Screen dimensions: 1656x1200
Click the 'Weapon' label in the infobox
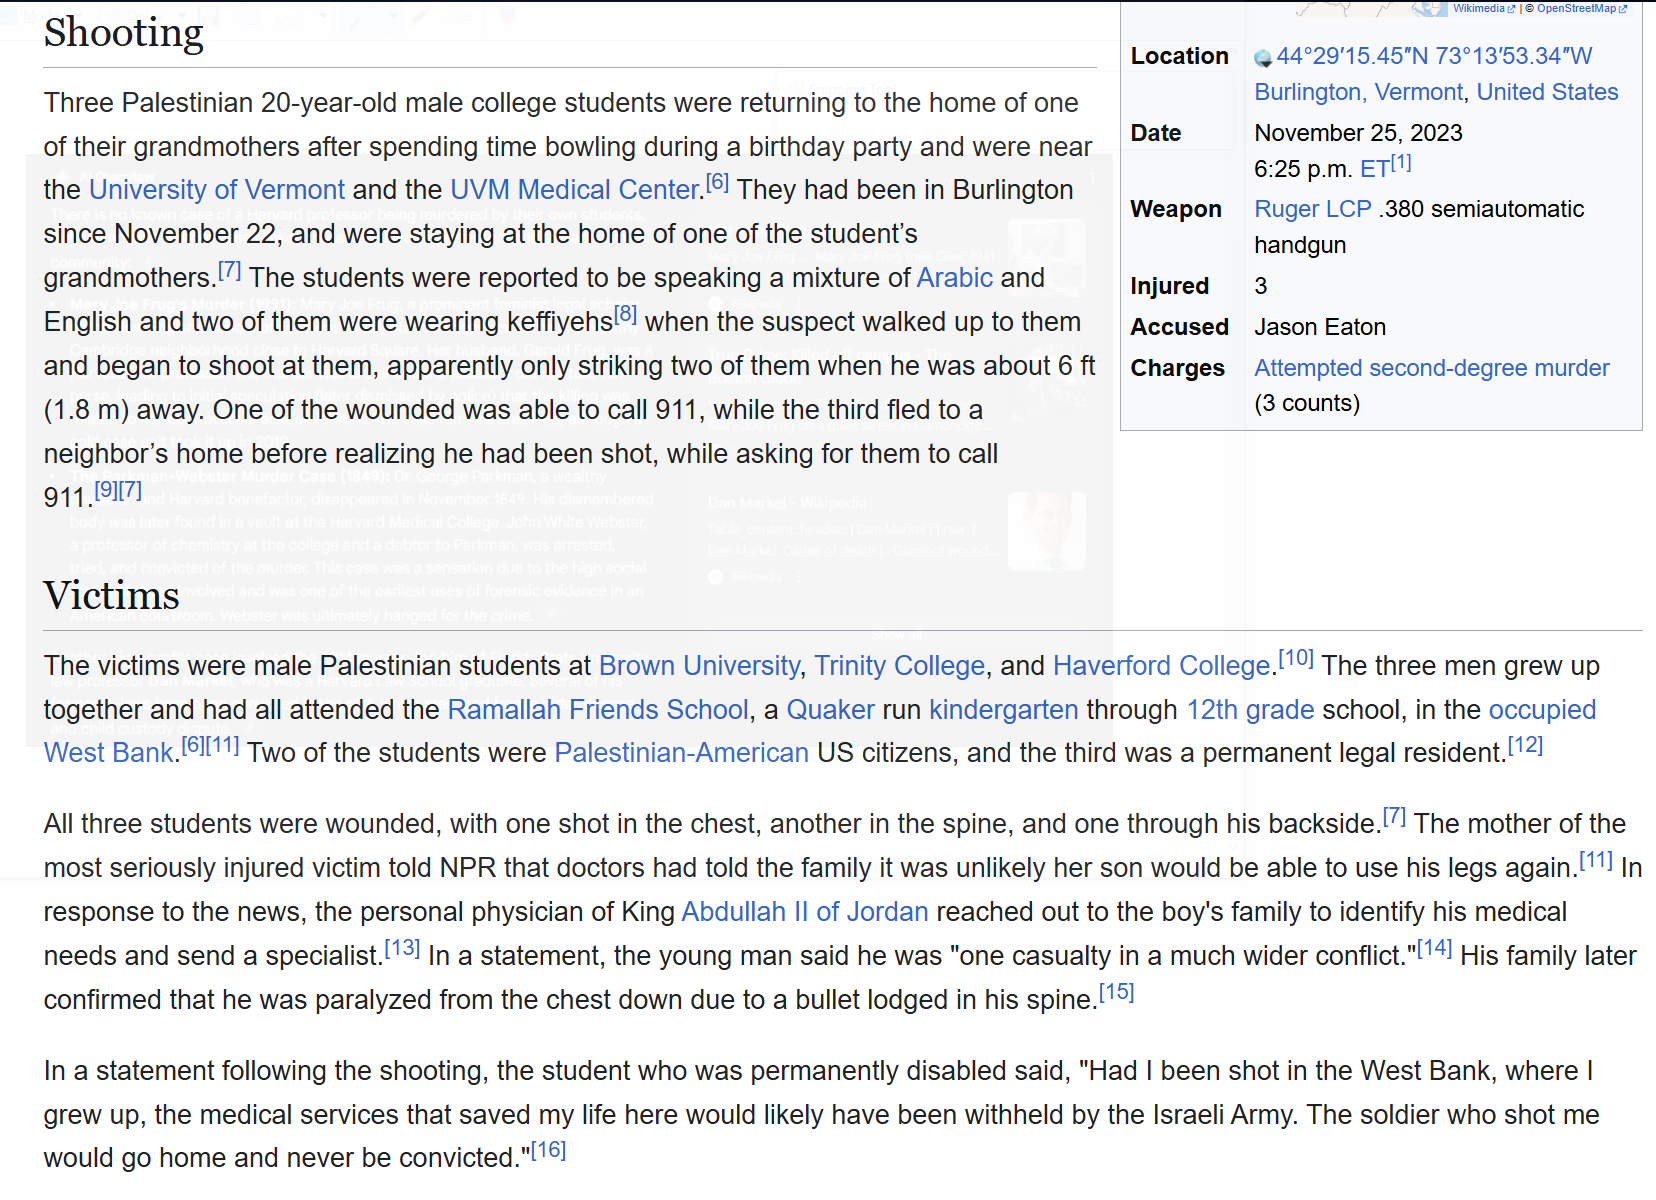click(1176, 209)
